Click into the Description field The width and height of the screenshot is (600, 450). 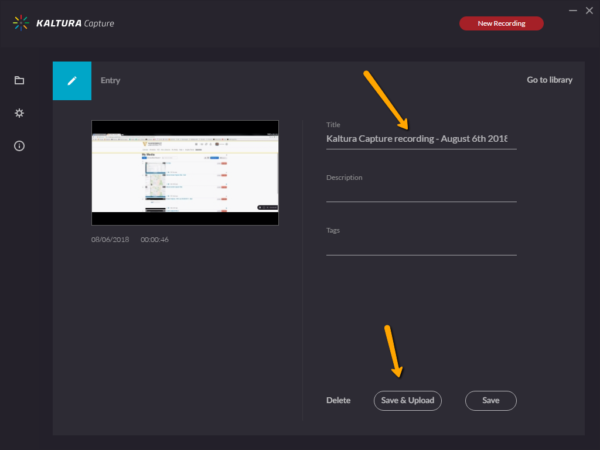click(x=420, y=192)
